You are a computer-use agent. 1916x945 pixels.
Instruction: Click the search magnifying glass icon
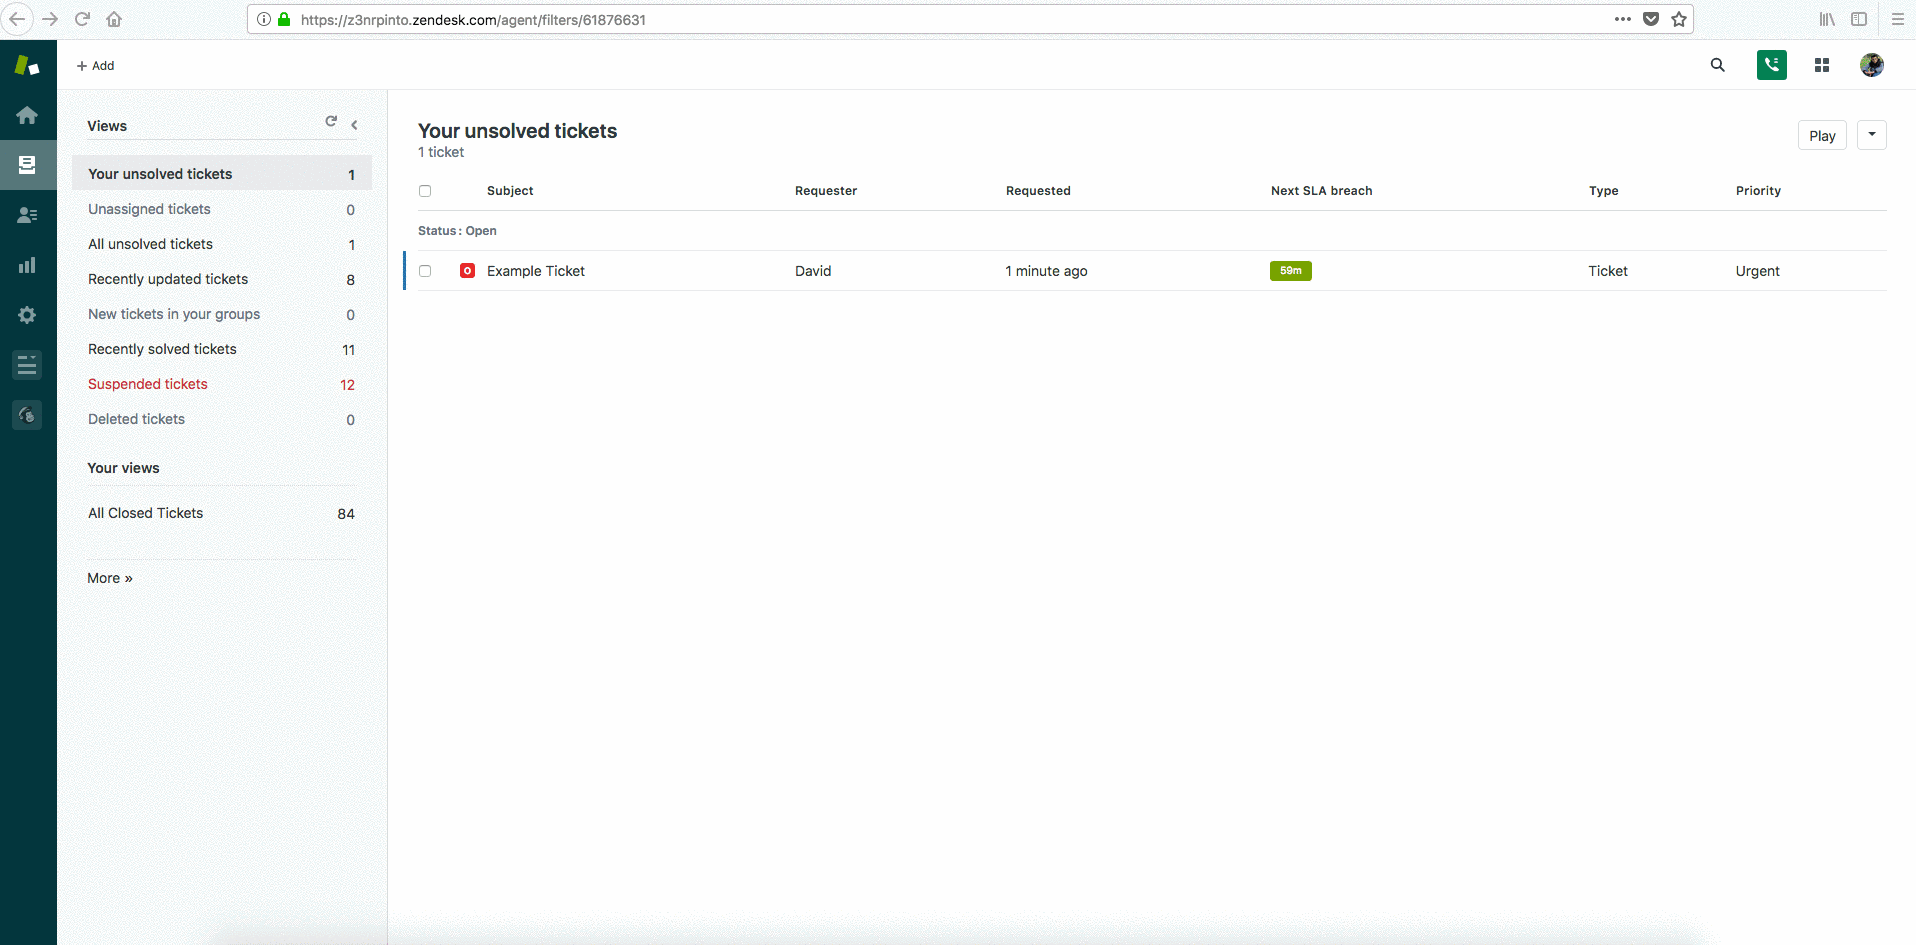coord(1717,65)
